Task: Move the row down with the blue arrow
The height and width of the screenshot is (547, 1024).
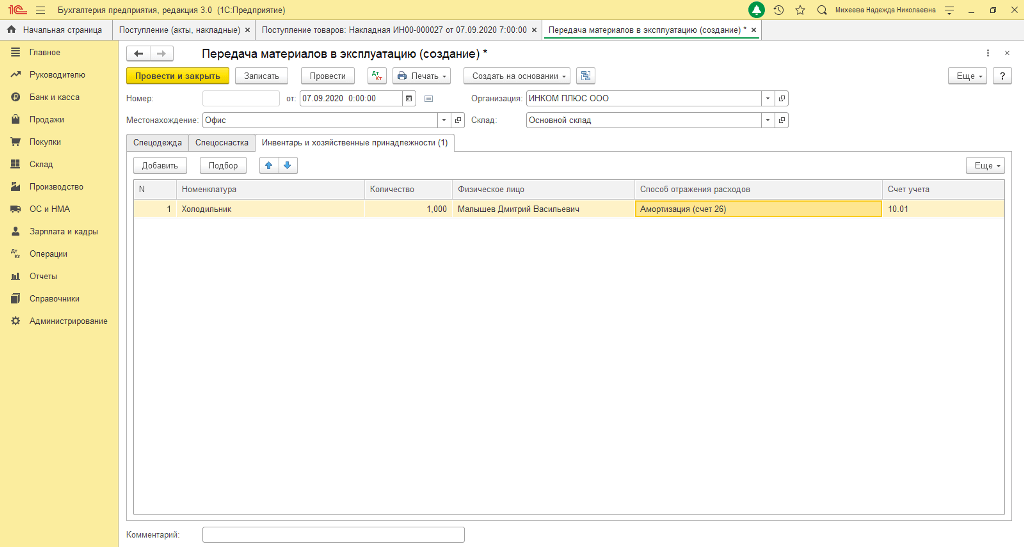Action: tap(288, 165)
